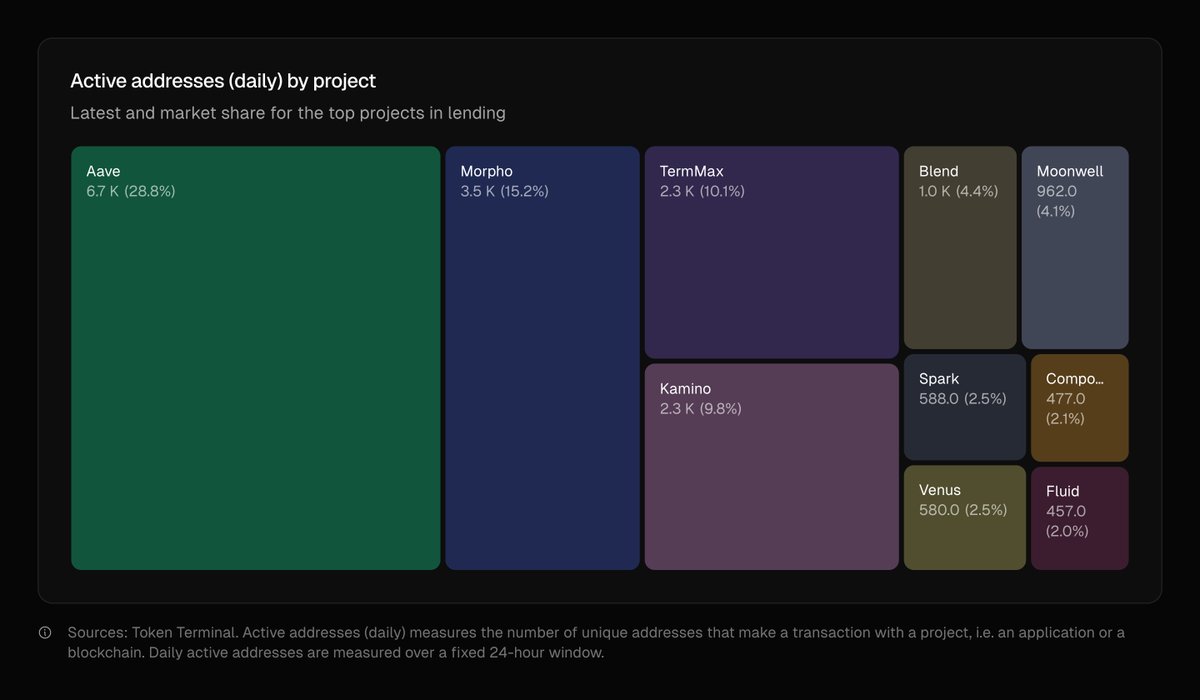
Task: Click TermMax's 2.3 K (10.1%) value
Action: pos(702,191)
